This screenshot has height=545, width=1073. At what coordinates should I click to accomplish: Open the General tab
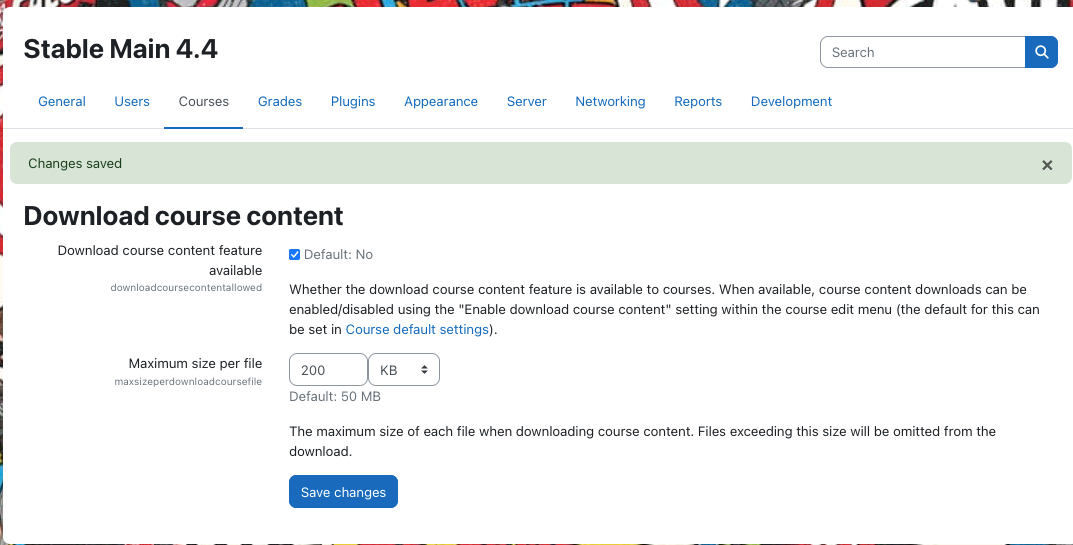[x=62, y=101]
